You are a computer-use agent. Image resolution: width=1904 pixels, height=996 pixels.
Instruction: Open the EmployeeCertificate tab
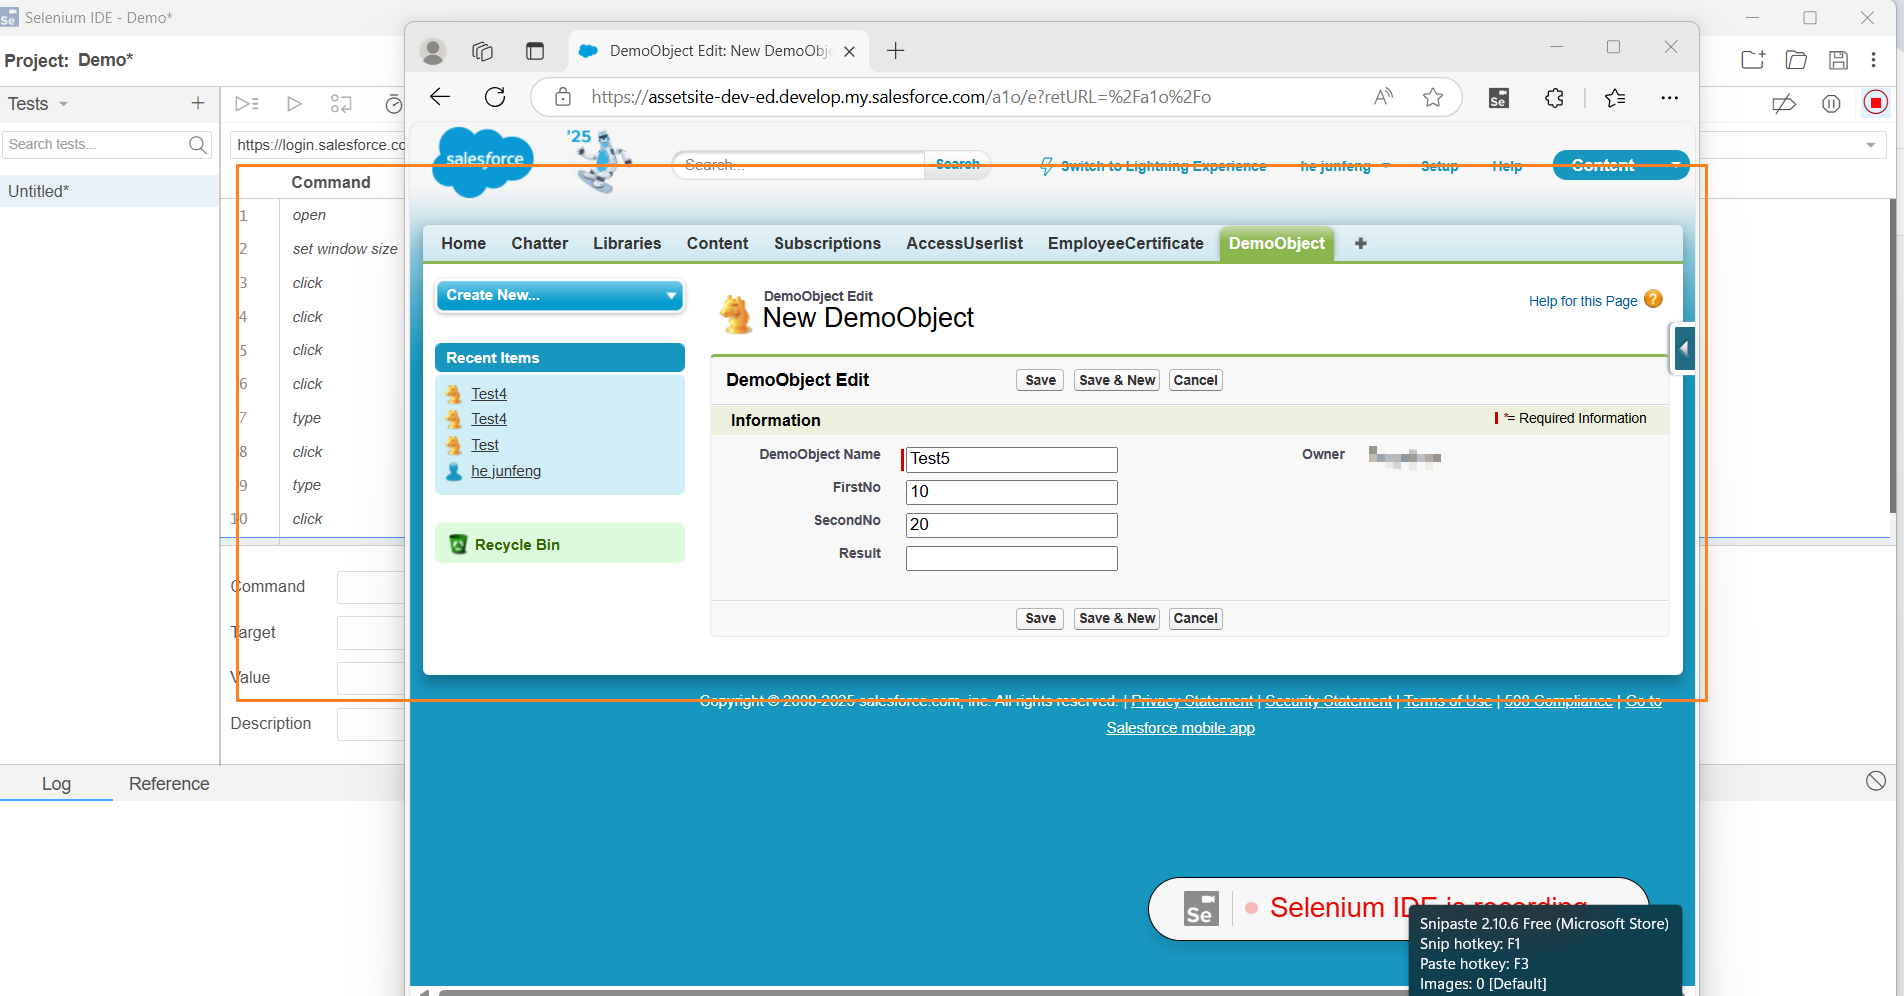pos(1125,243)
